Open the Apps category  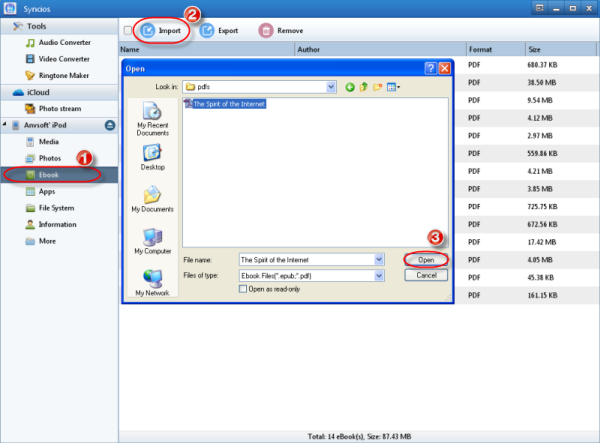(40, 191)
